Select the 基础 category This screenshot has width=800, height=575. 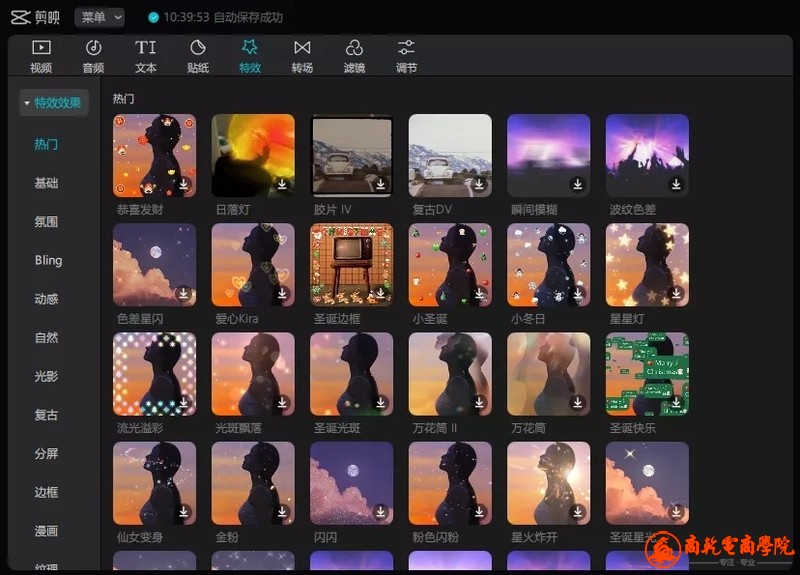(x=46, y=183)
